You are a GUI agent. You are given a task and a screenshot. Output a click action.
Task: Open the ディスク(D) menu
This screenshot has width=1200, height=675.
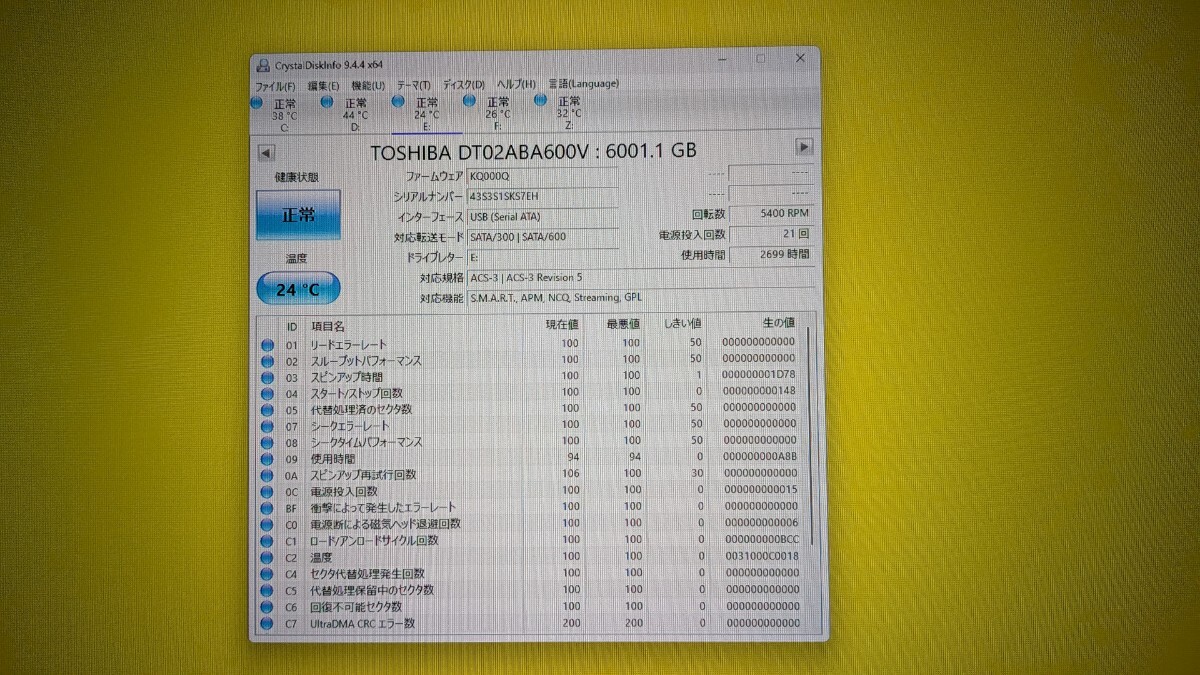coord(464,85)
